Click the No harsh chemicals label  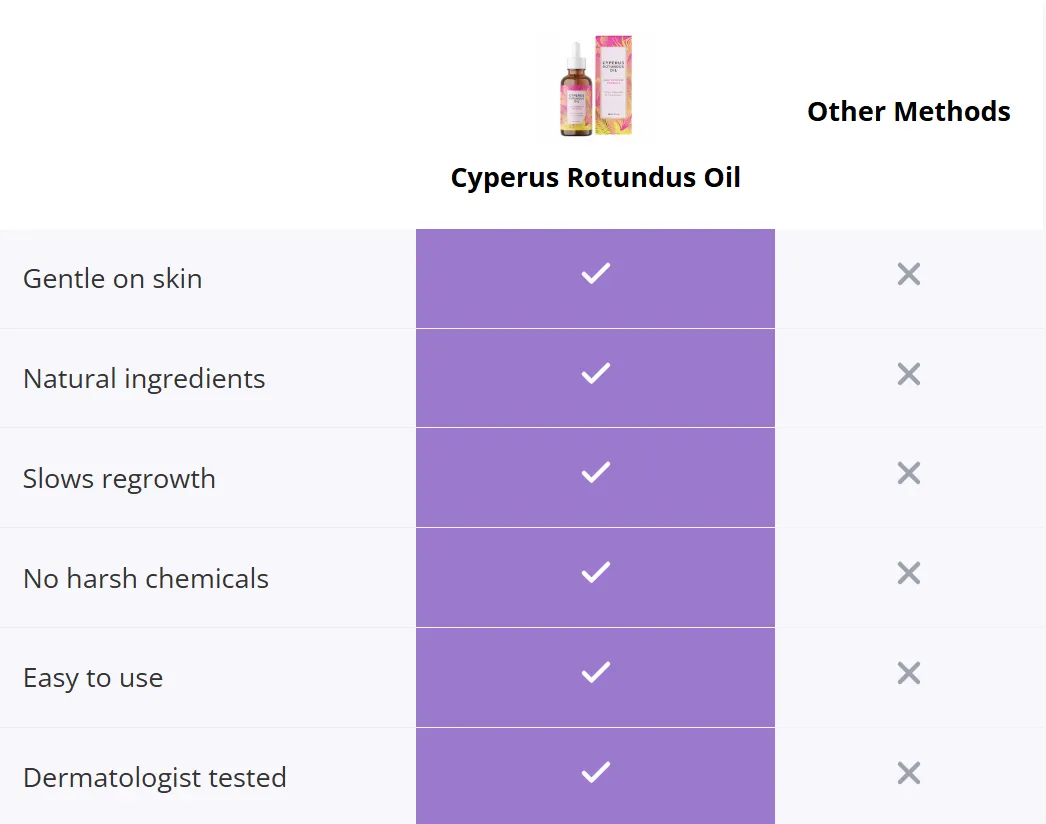point(146,578)
